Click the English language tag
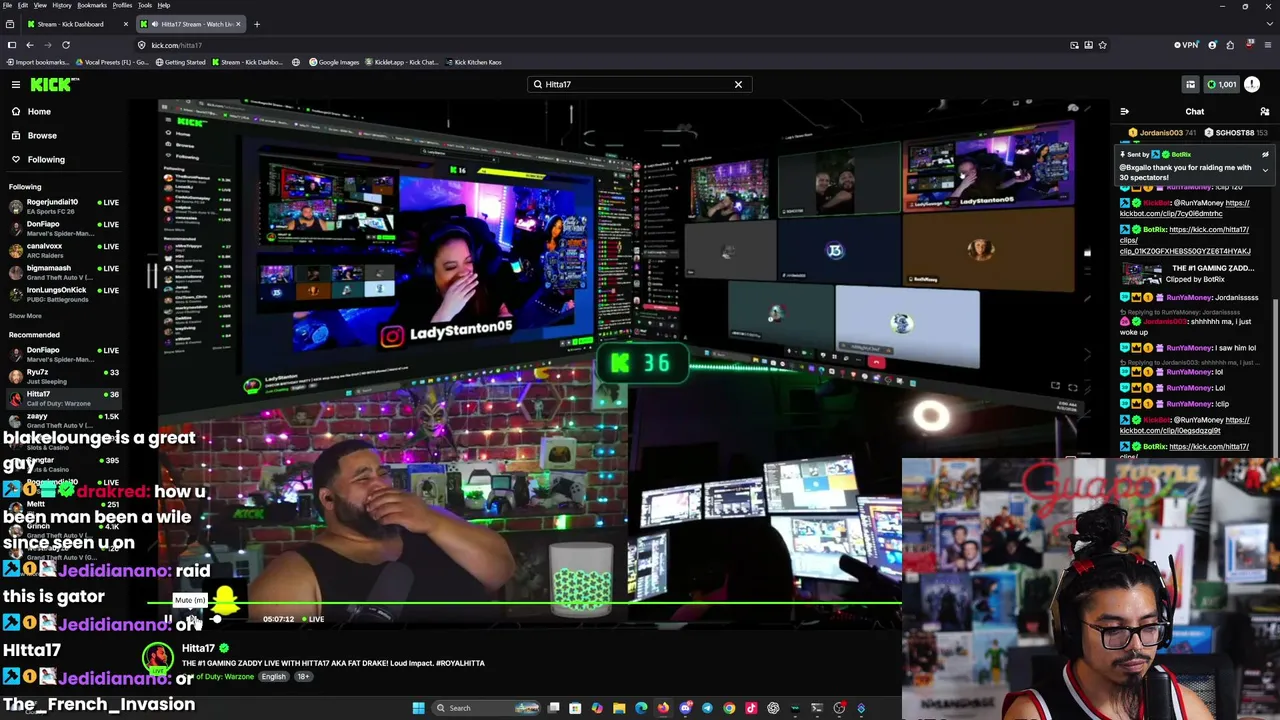Screen dimensions: 1280x720 (x=273, y=677)
